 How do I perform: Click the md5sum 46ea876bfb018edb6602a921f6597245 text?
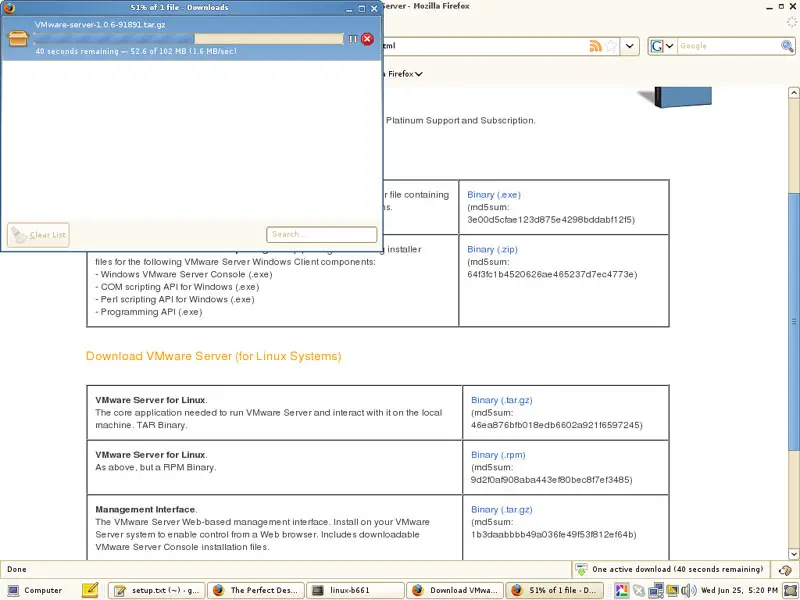pyautogui.click(x=557, y=425)
